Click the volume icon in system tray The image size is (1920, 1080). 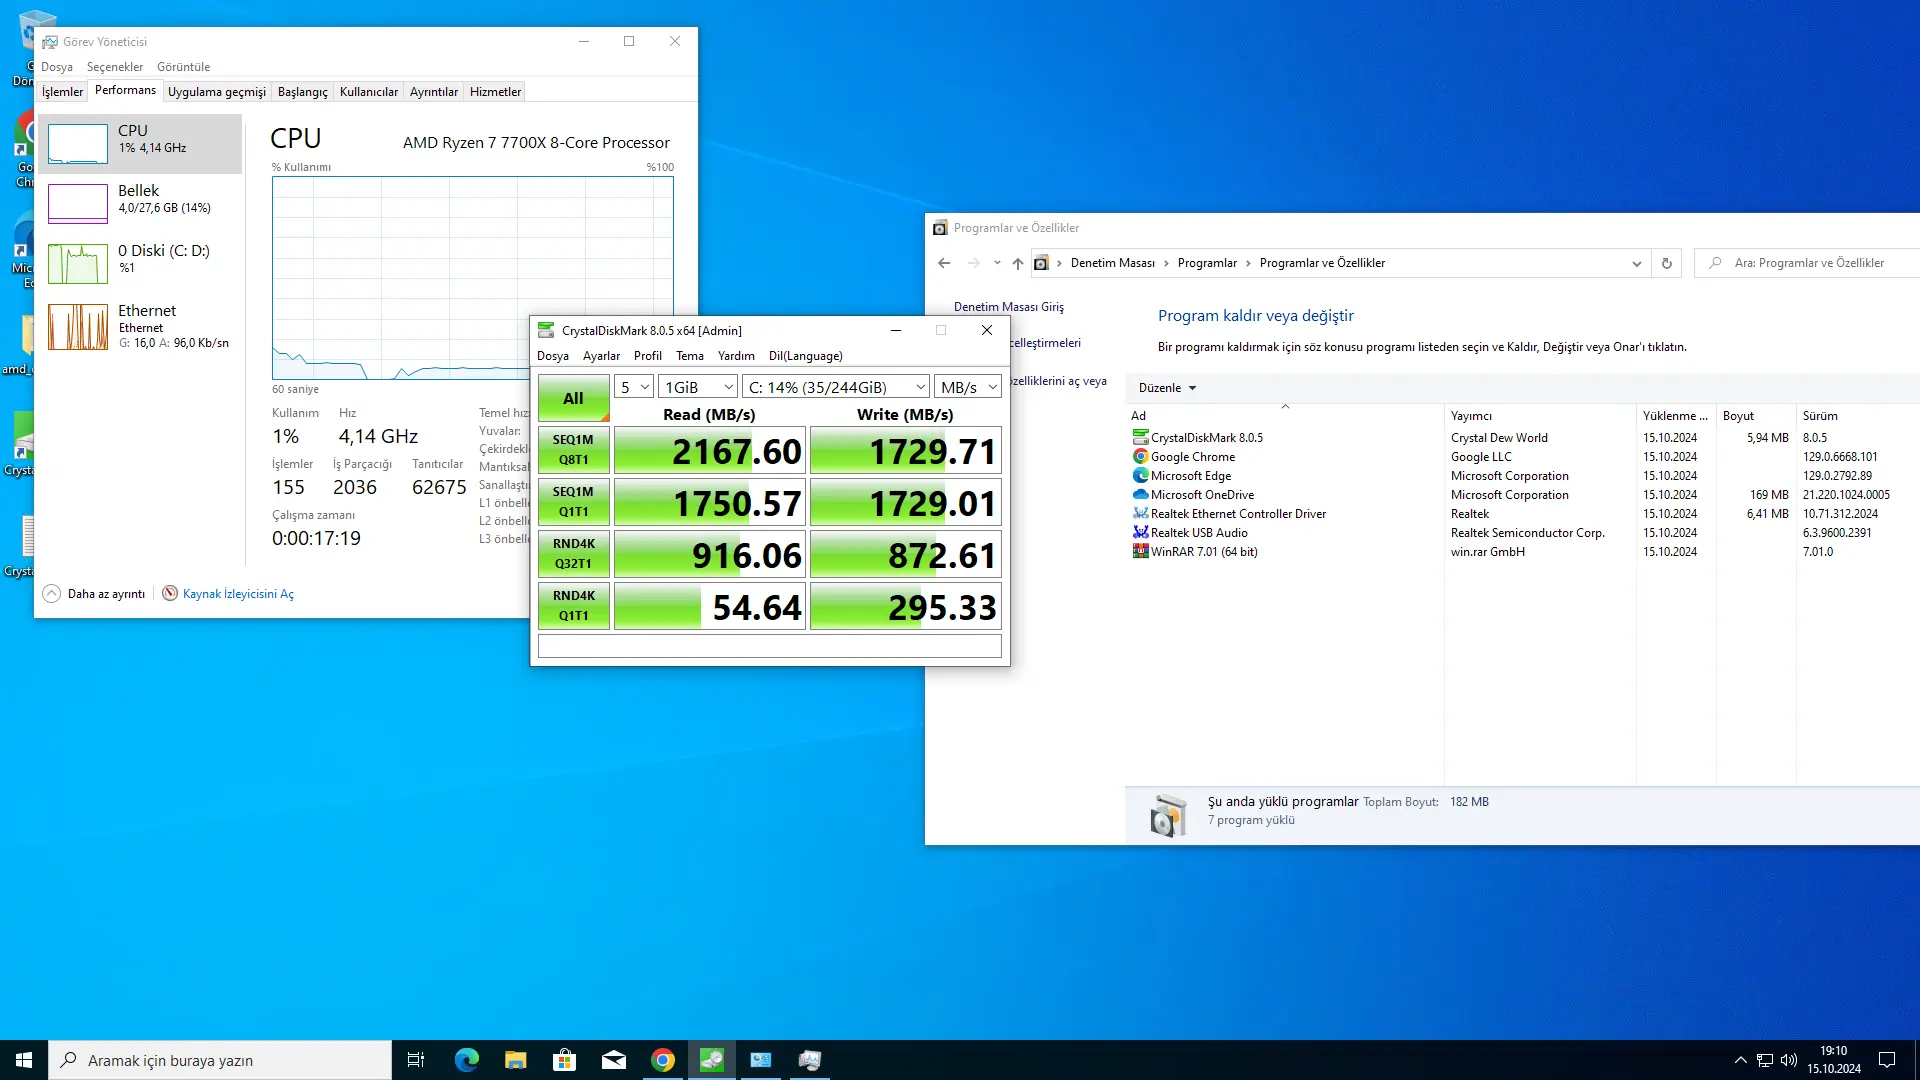[1789, 1060]
